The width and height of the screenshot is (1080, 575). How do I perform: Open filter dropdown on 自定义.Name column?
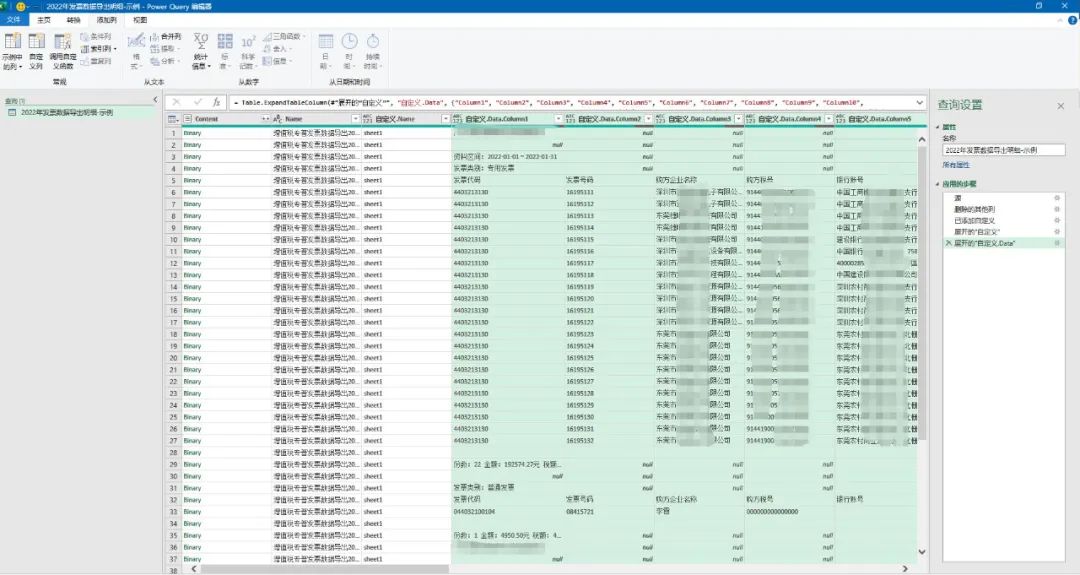(445, 119)
